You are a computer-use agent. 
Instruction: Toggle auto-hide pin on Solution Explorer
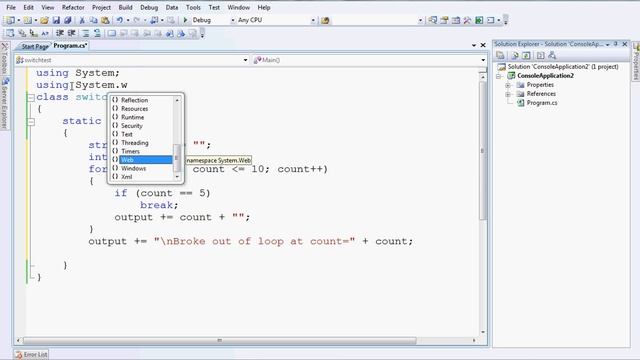[616, 44]
